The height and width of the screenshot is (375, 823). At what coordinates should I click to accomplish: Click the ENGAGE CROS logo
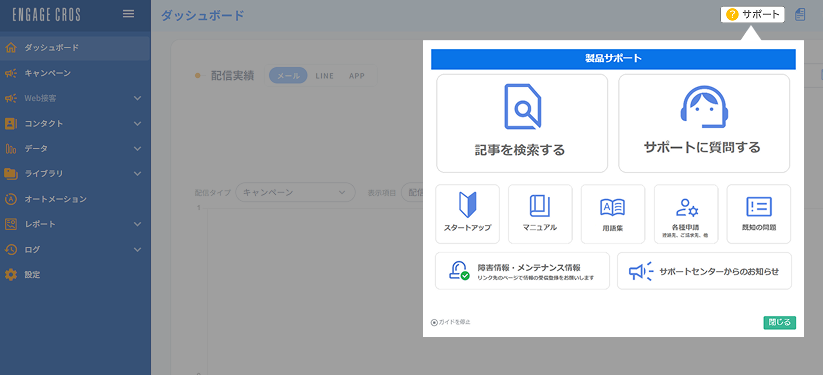(47, 15)
